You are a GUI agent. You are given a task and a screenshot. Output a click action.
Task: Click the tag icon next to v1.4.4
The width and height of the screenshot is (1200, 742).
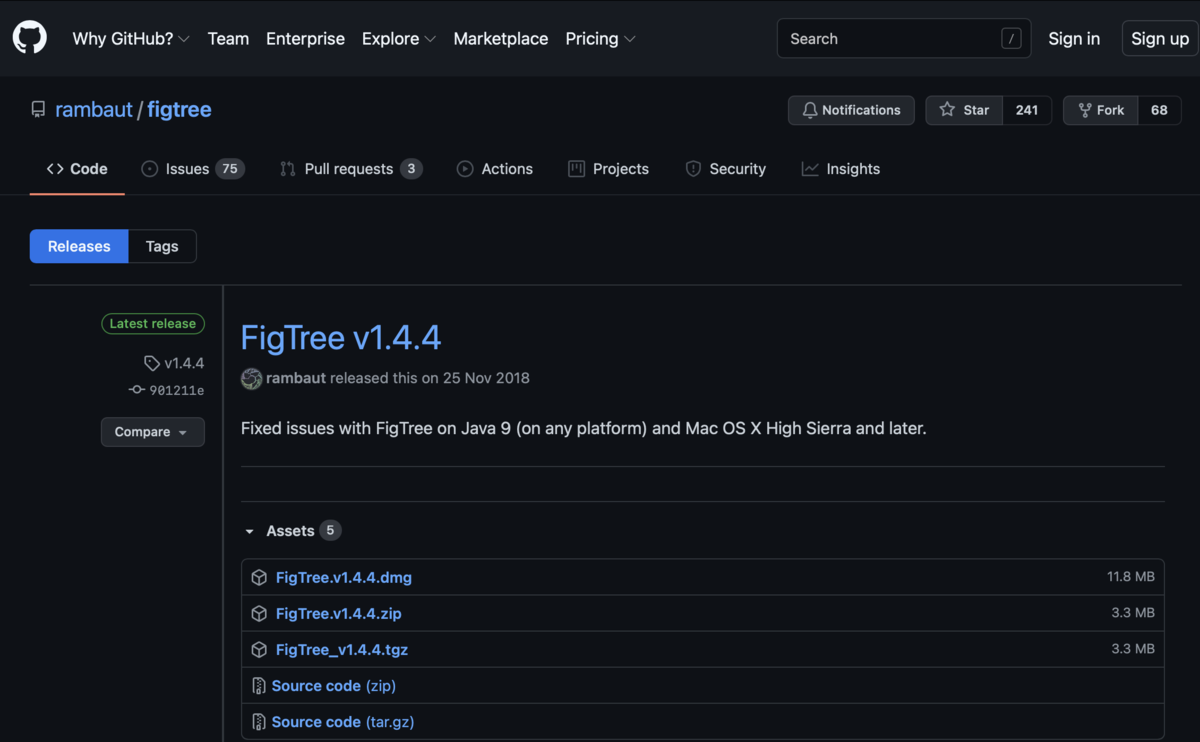(152, 363)
